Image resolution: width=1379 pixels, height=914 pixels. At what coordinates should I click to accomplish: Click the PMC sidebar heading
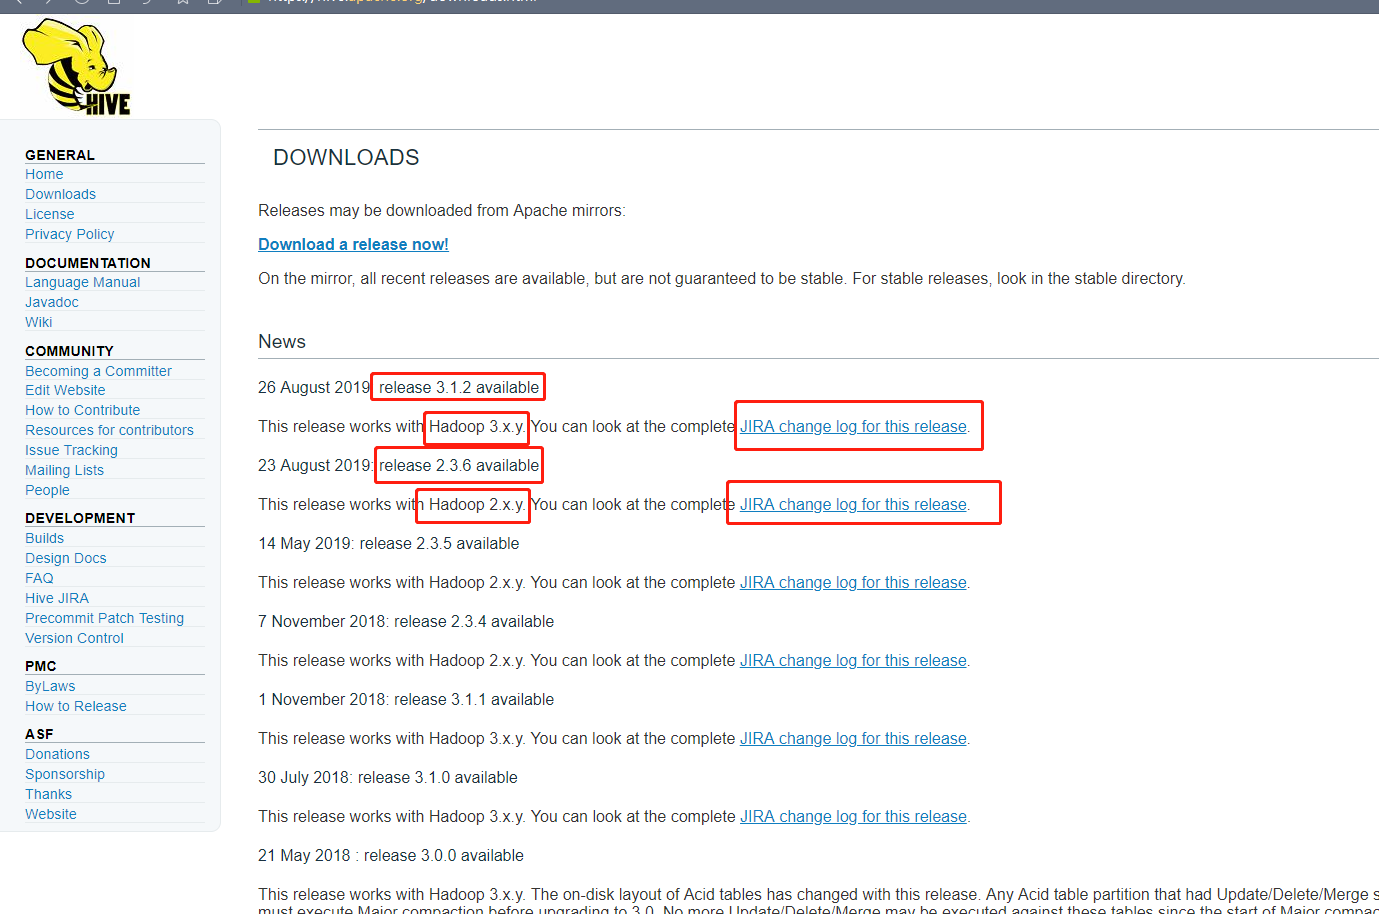41,666
